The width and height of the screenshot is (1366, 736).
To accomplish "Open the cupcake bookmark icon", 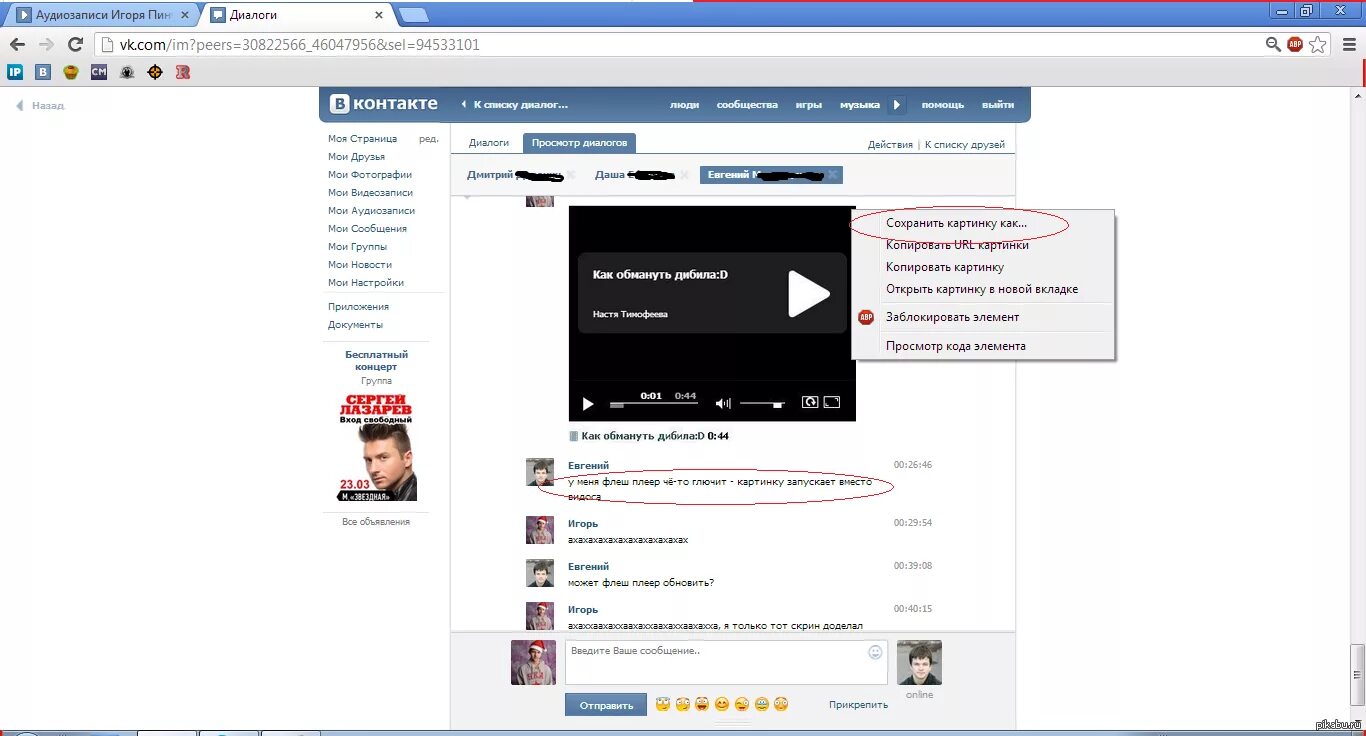I will click(x=71, y=72).
